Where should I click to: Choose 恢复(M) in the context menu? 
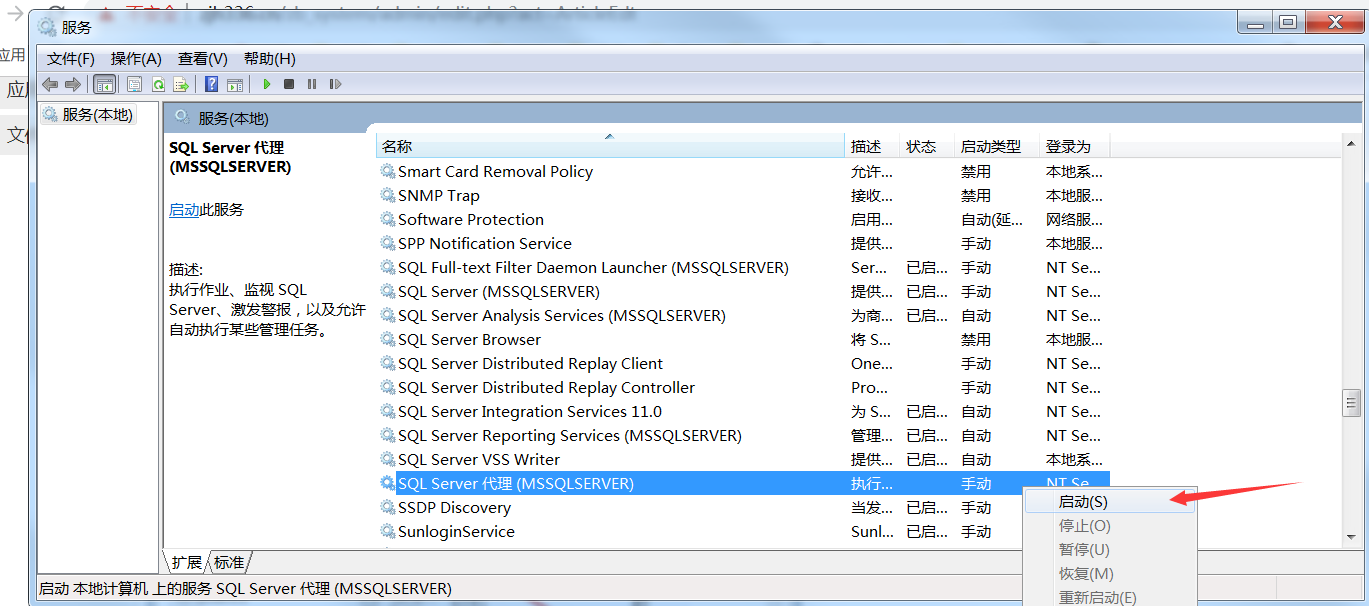(x=1109, y=574)
